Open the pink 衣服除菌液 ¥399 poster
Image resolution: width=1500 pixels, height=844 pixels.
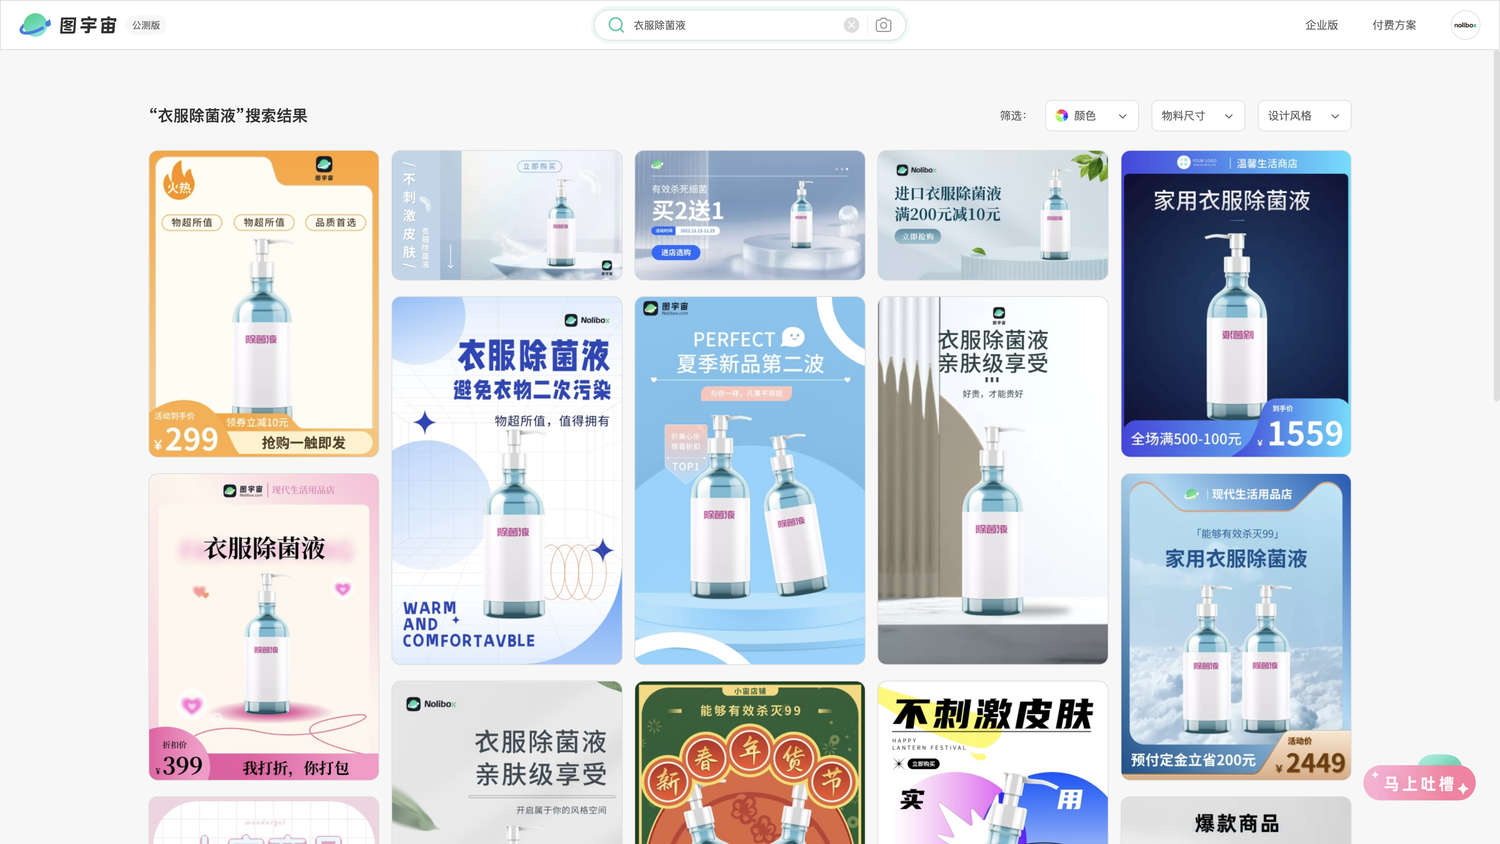264,627
